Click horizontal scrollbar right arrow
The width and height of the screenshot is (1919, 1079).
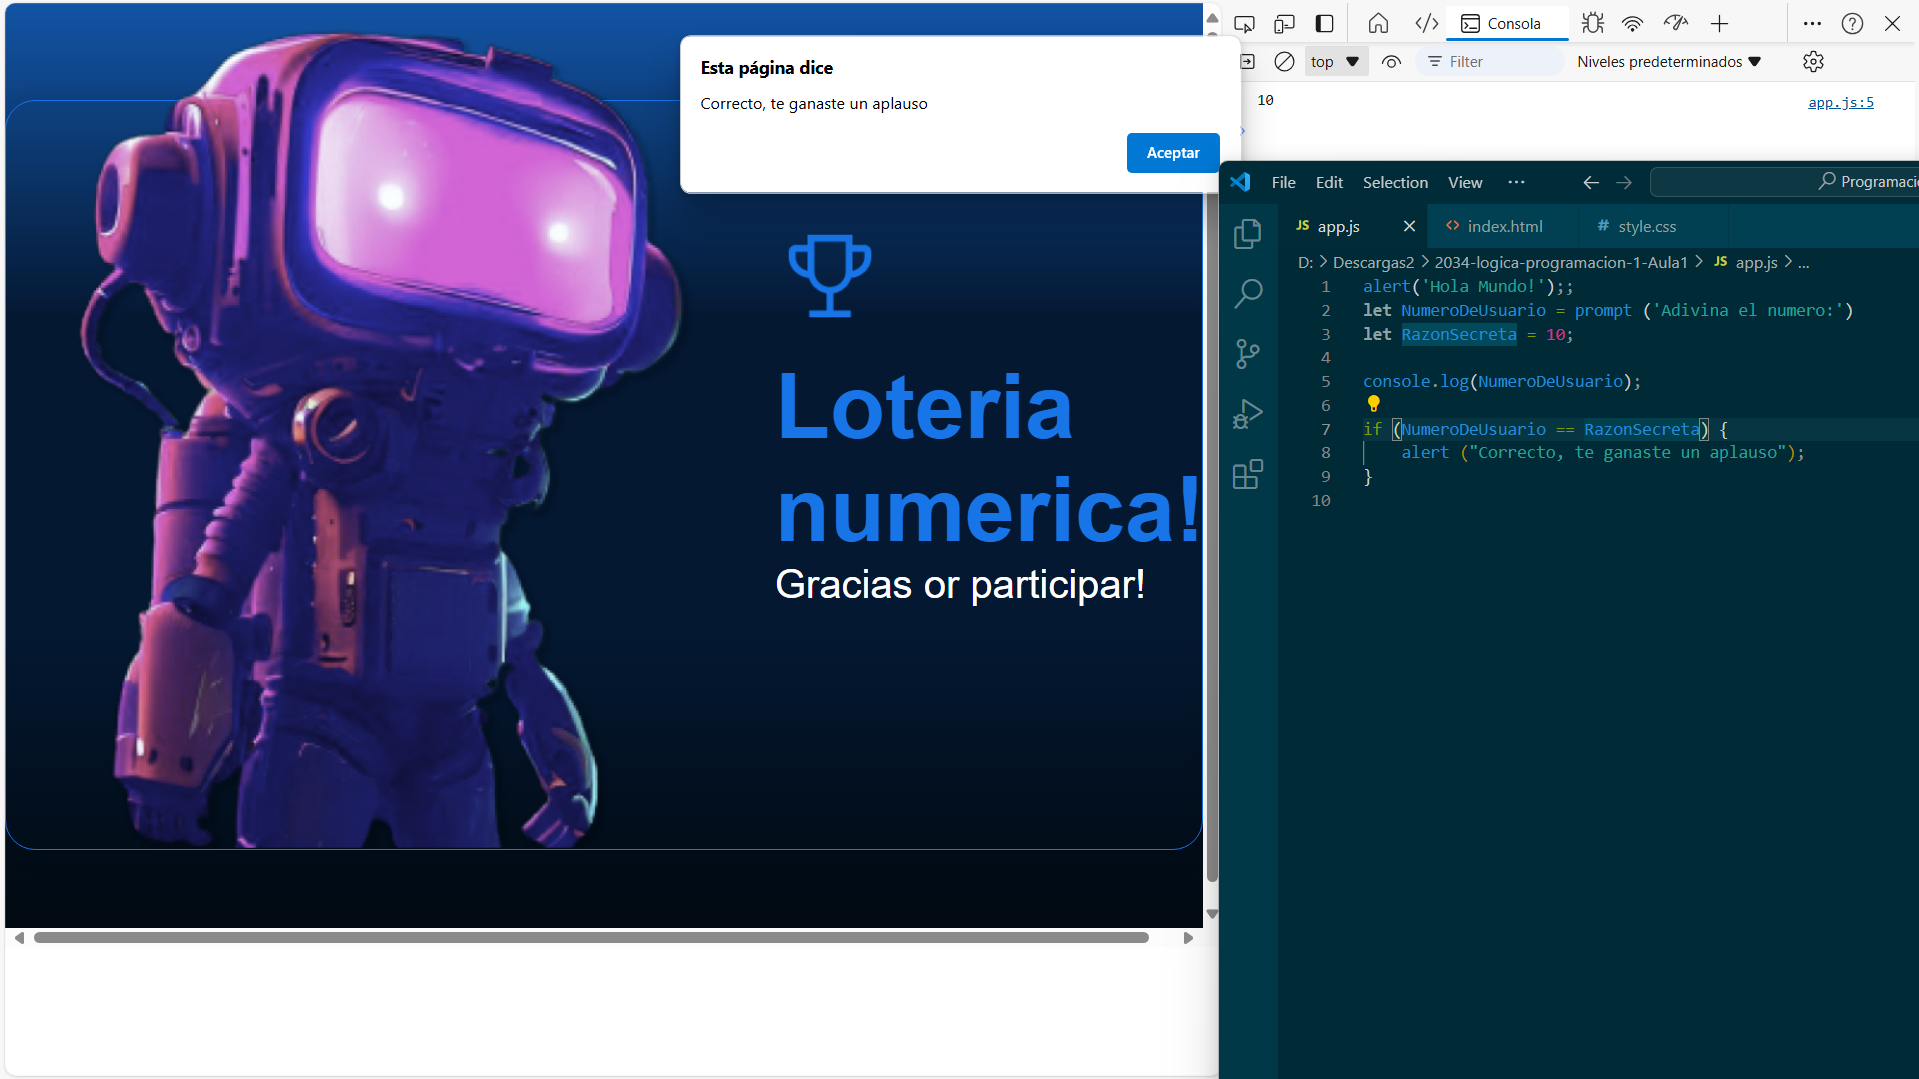click(x=1187, y=938)
